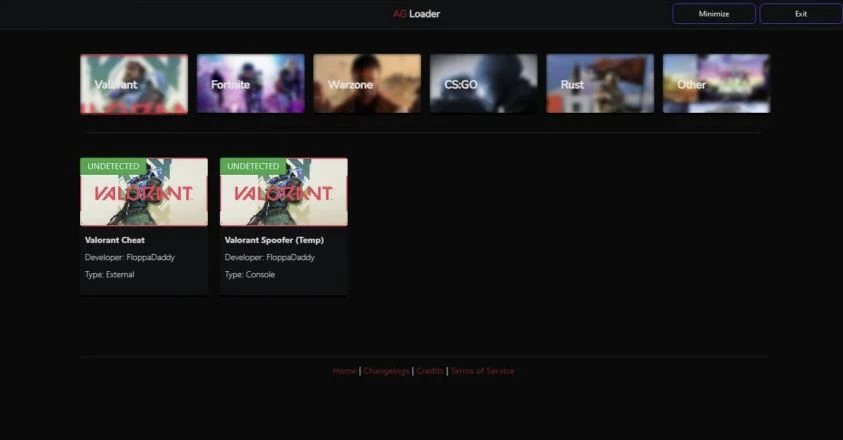View the Credits link
843x440 pixels.
(430, 371)
